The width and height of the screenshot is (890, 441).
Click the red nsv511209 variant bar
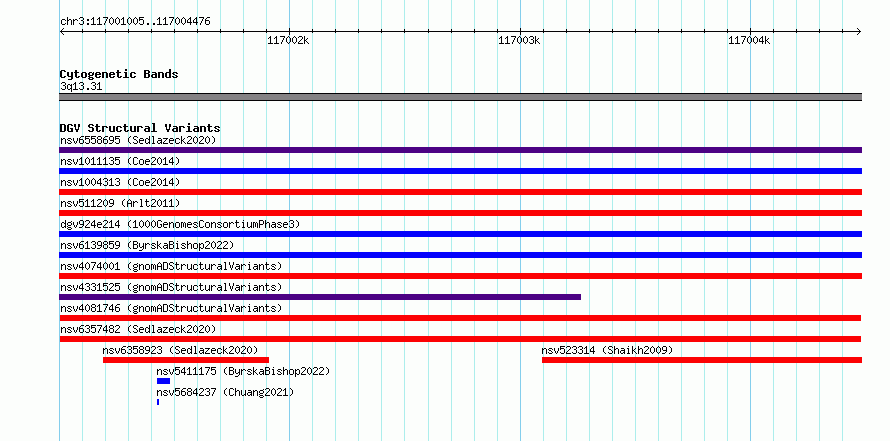460,213
